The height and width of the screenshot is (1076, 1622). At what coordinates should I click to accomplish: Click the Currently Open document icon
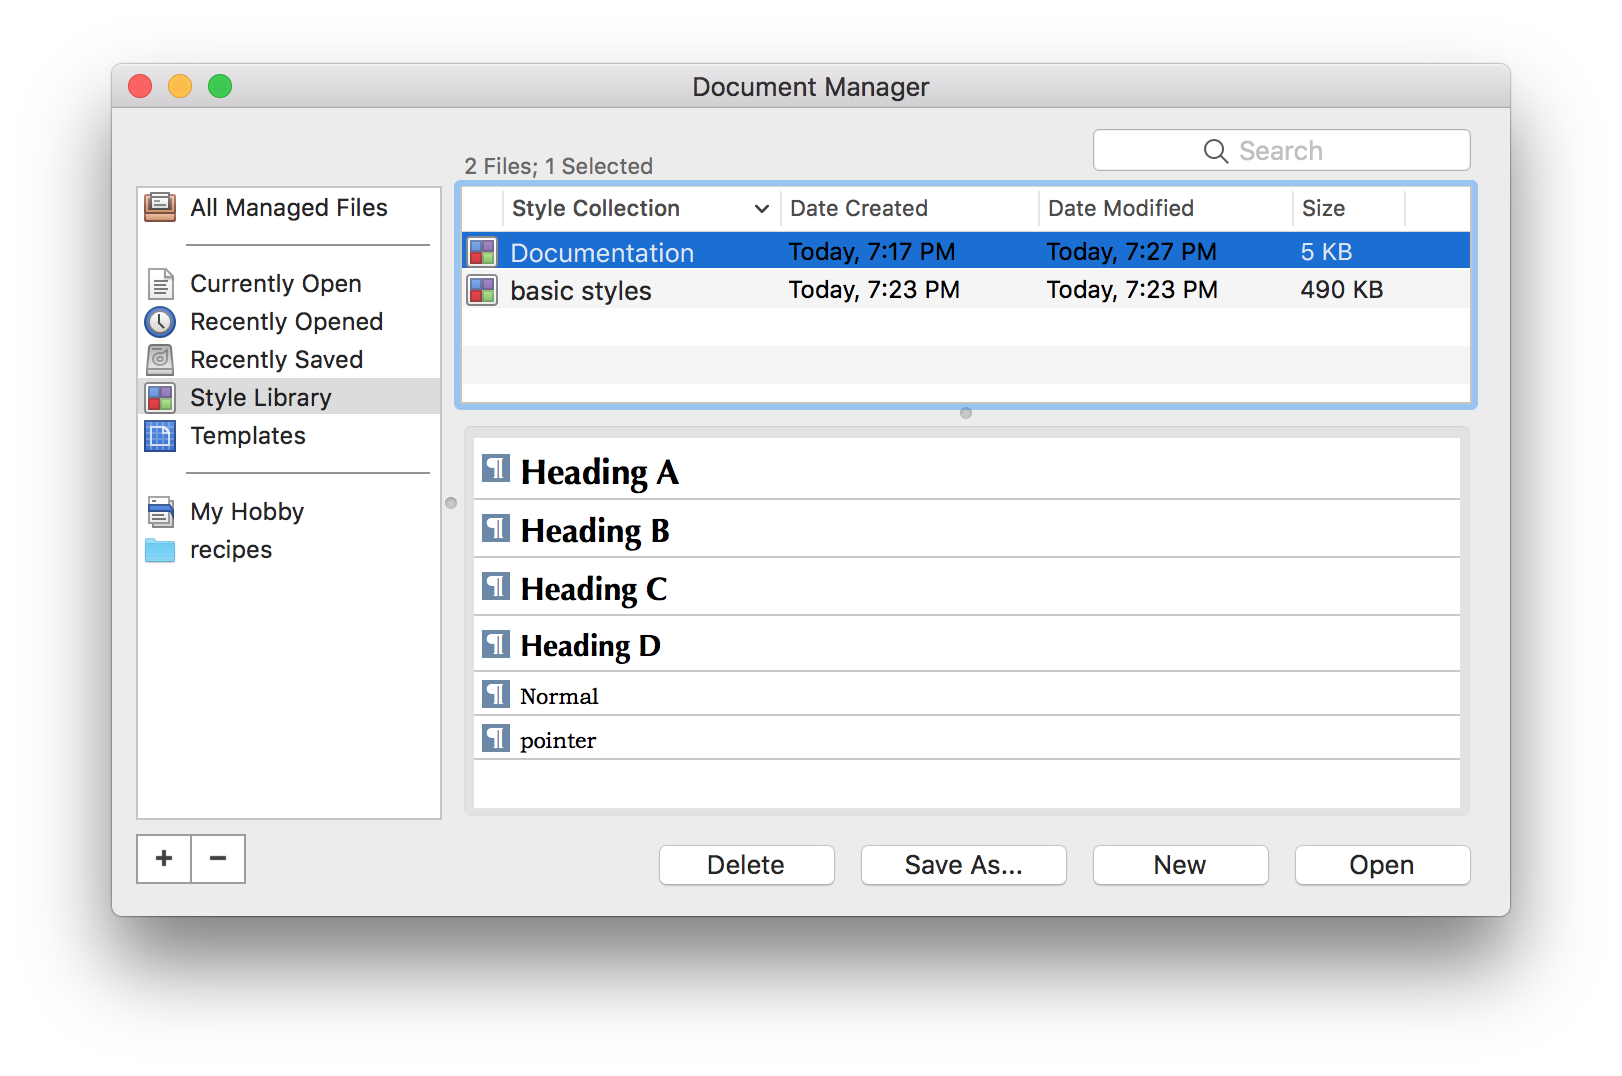pyautogui.click(x=160, y=284)
